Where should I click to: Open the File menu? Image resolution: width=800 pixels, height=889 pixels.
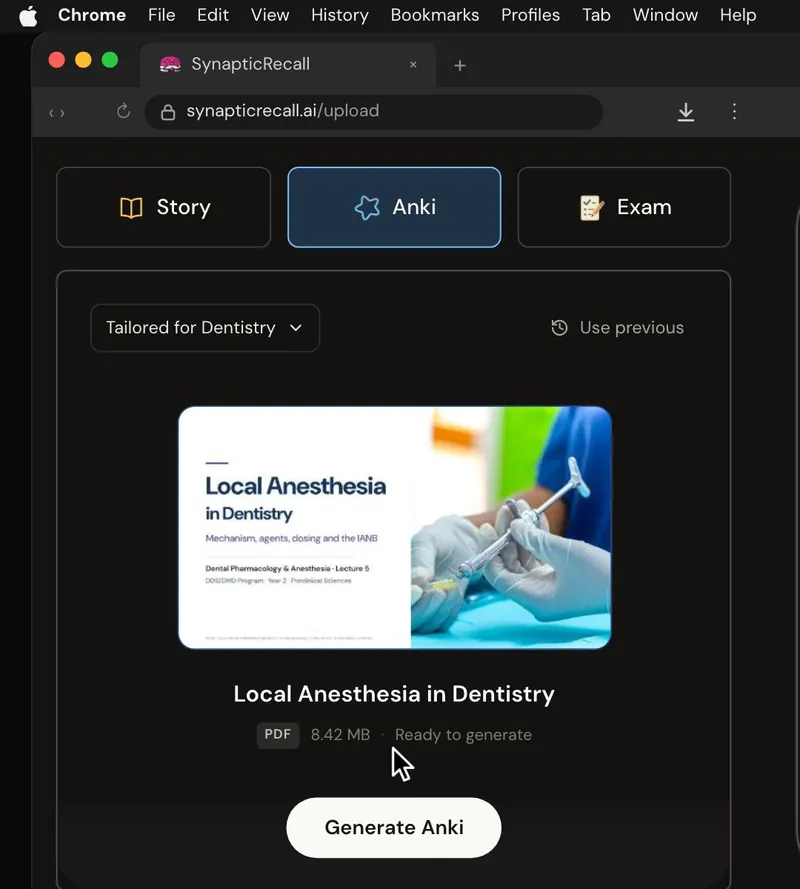point(162,15)
